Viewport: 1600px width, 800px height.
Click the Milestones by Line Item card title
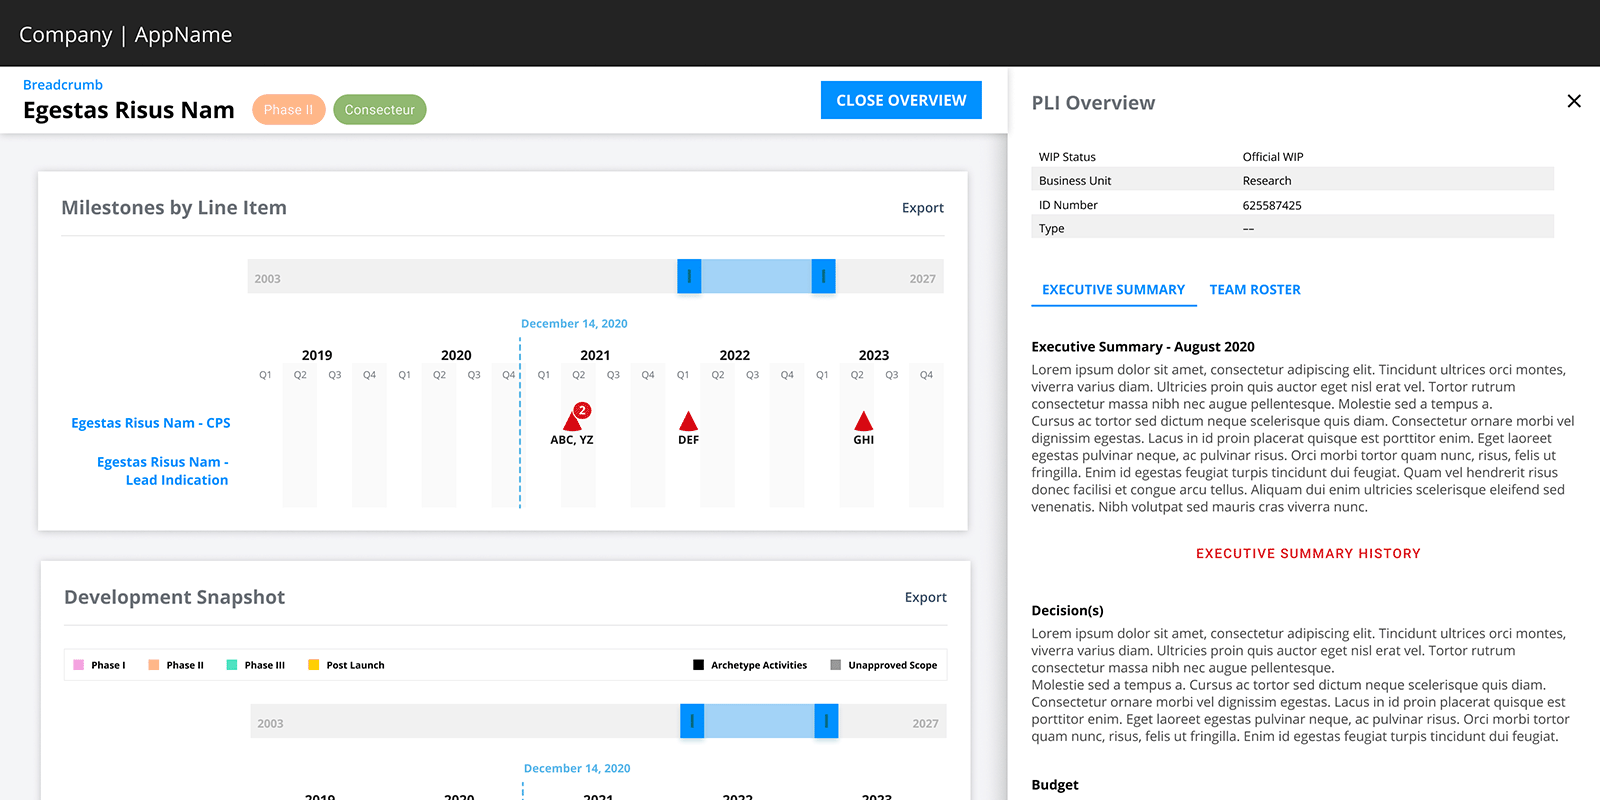[x=174, y=208]
